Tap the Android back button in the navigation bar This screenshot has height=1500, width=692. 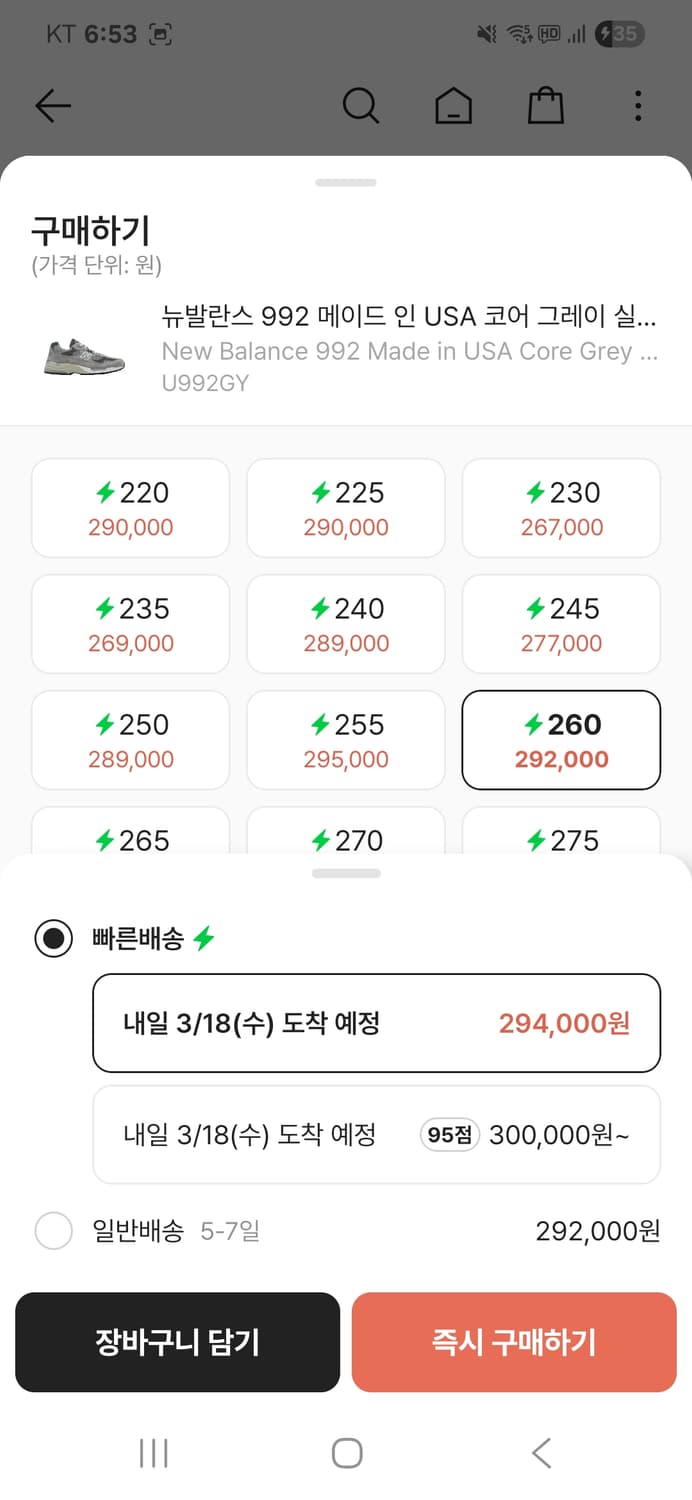click(x=541, y=1454)
